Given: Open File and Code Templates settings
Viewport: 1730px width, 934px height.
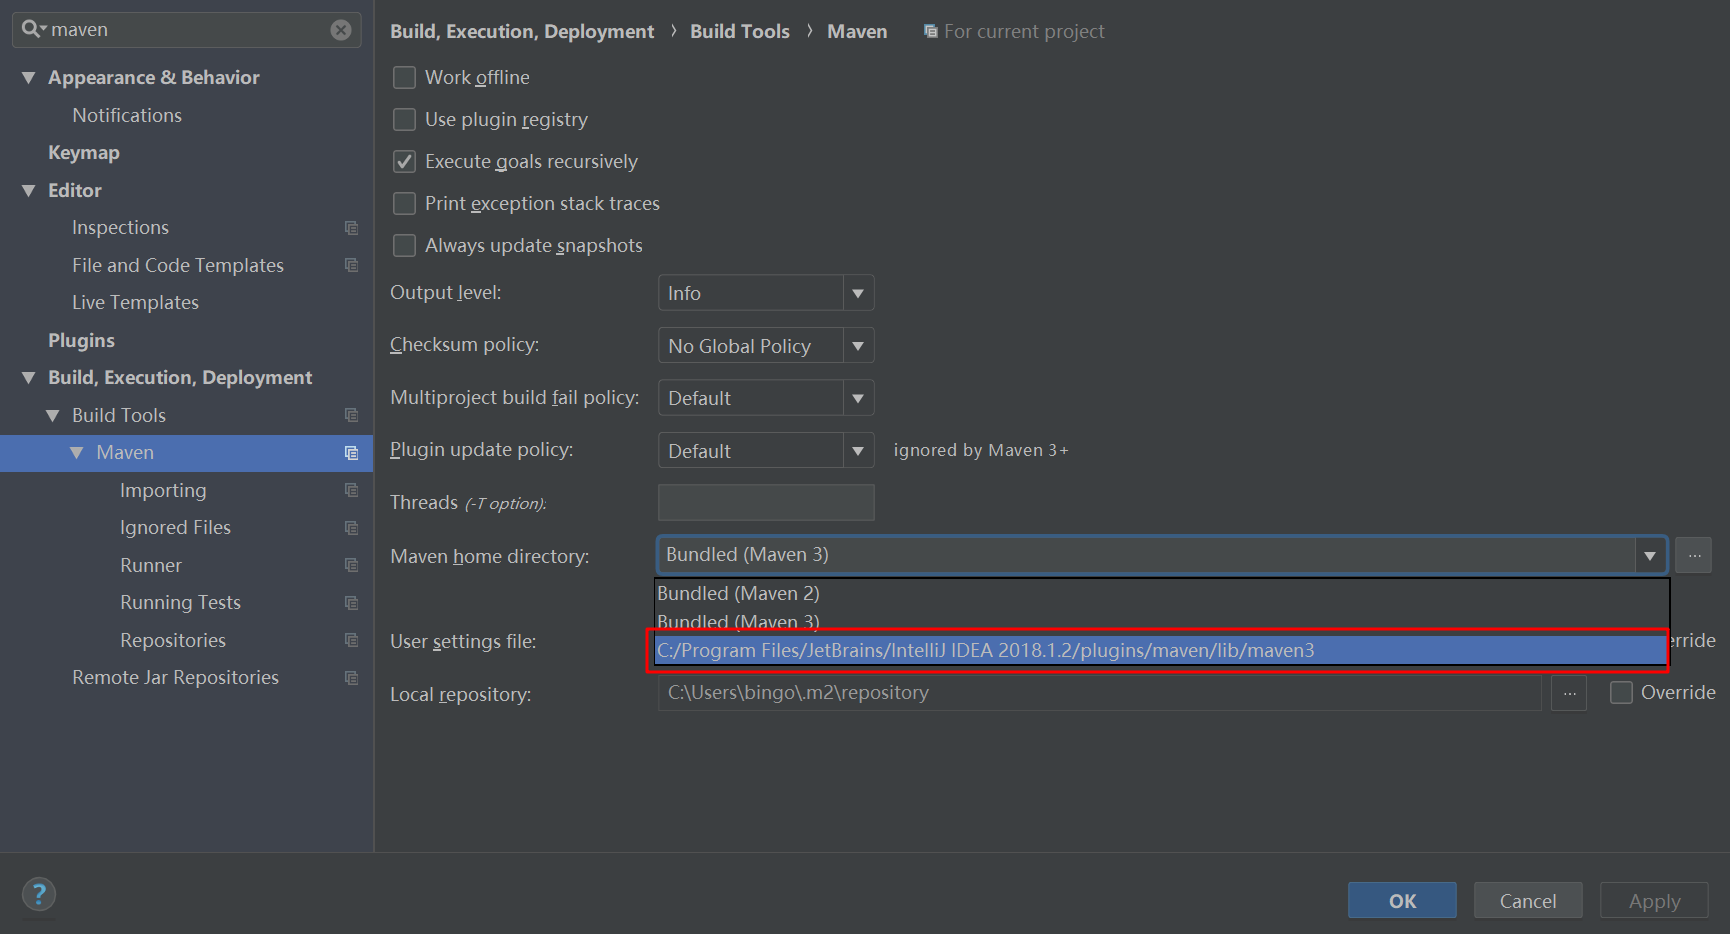Looking at the screenshot, I should [x=178, y=265].
